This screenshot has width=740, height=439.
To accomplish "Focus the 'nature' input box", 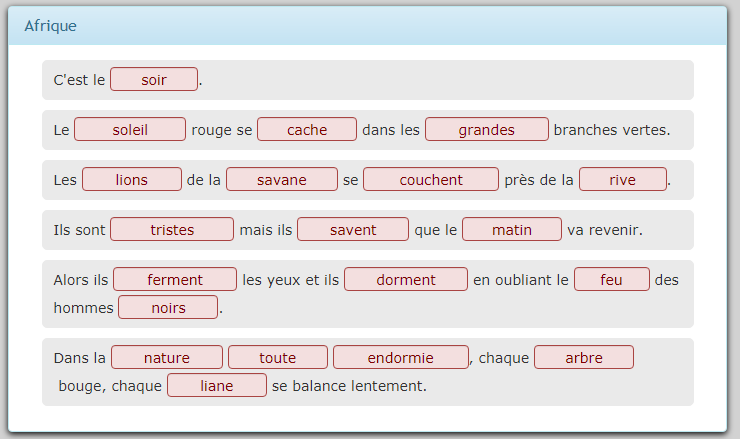I will click(x=167, y=357).
